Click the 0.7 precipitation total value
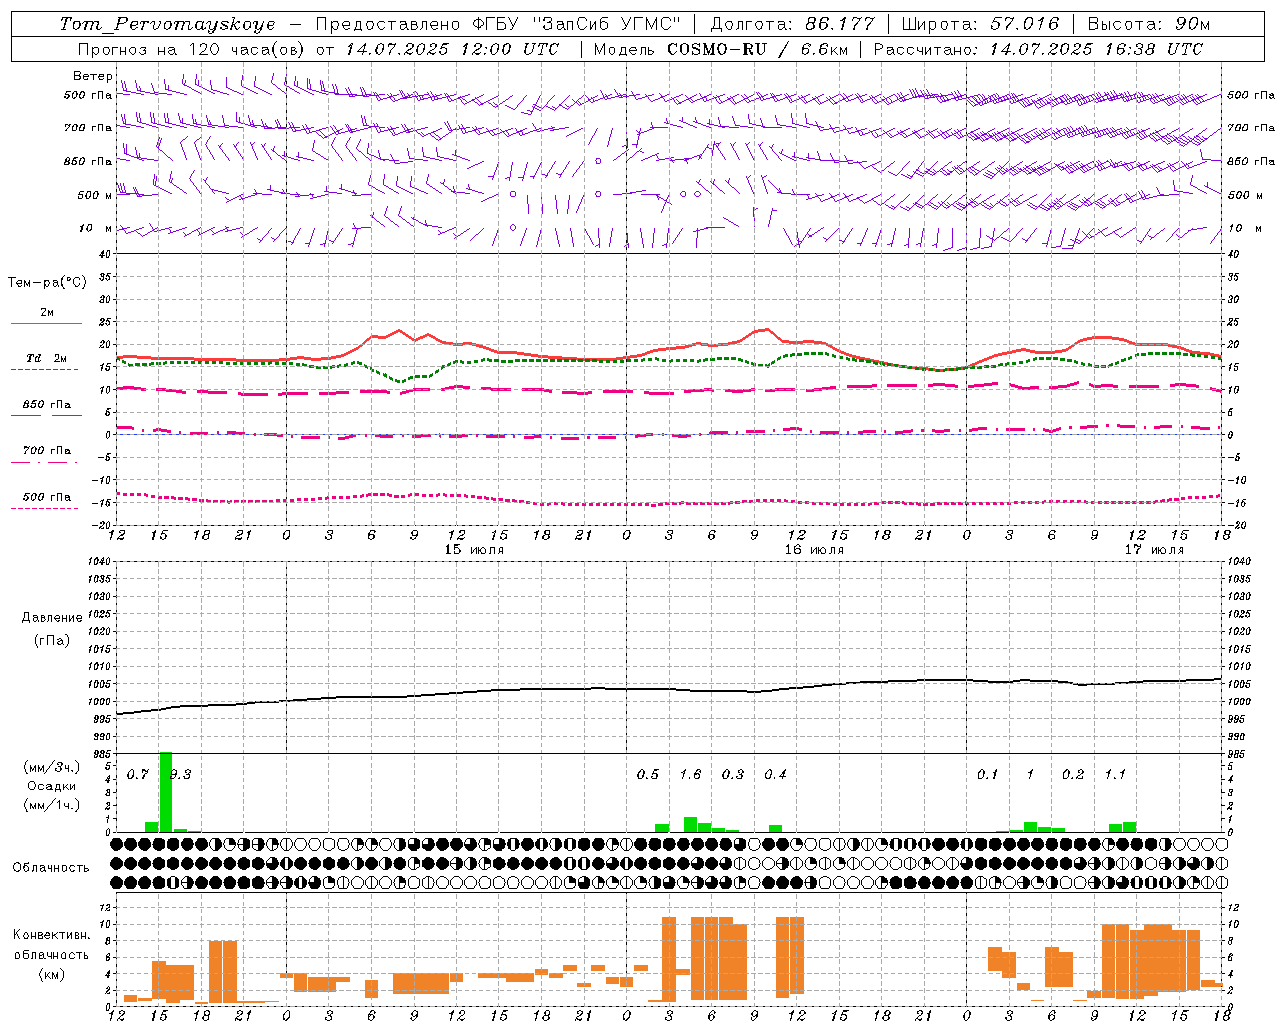This screenshot has width=1280, height=1024. (x=138, y=775)
